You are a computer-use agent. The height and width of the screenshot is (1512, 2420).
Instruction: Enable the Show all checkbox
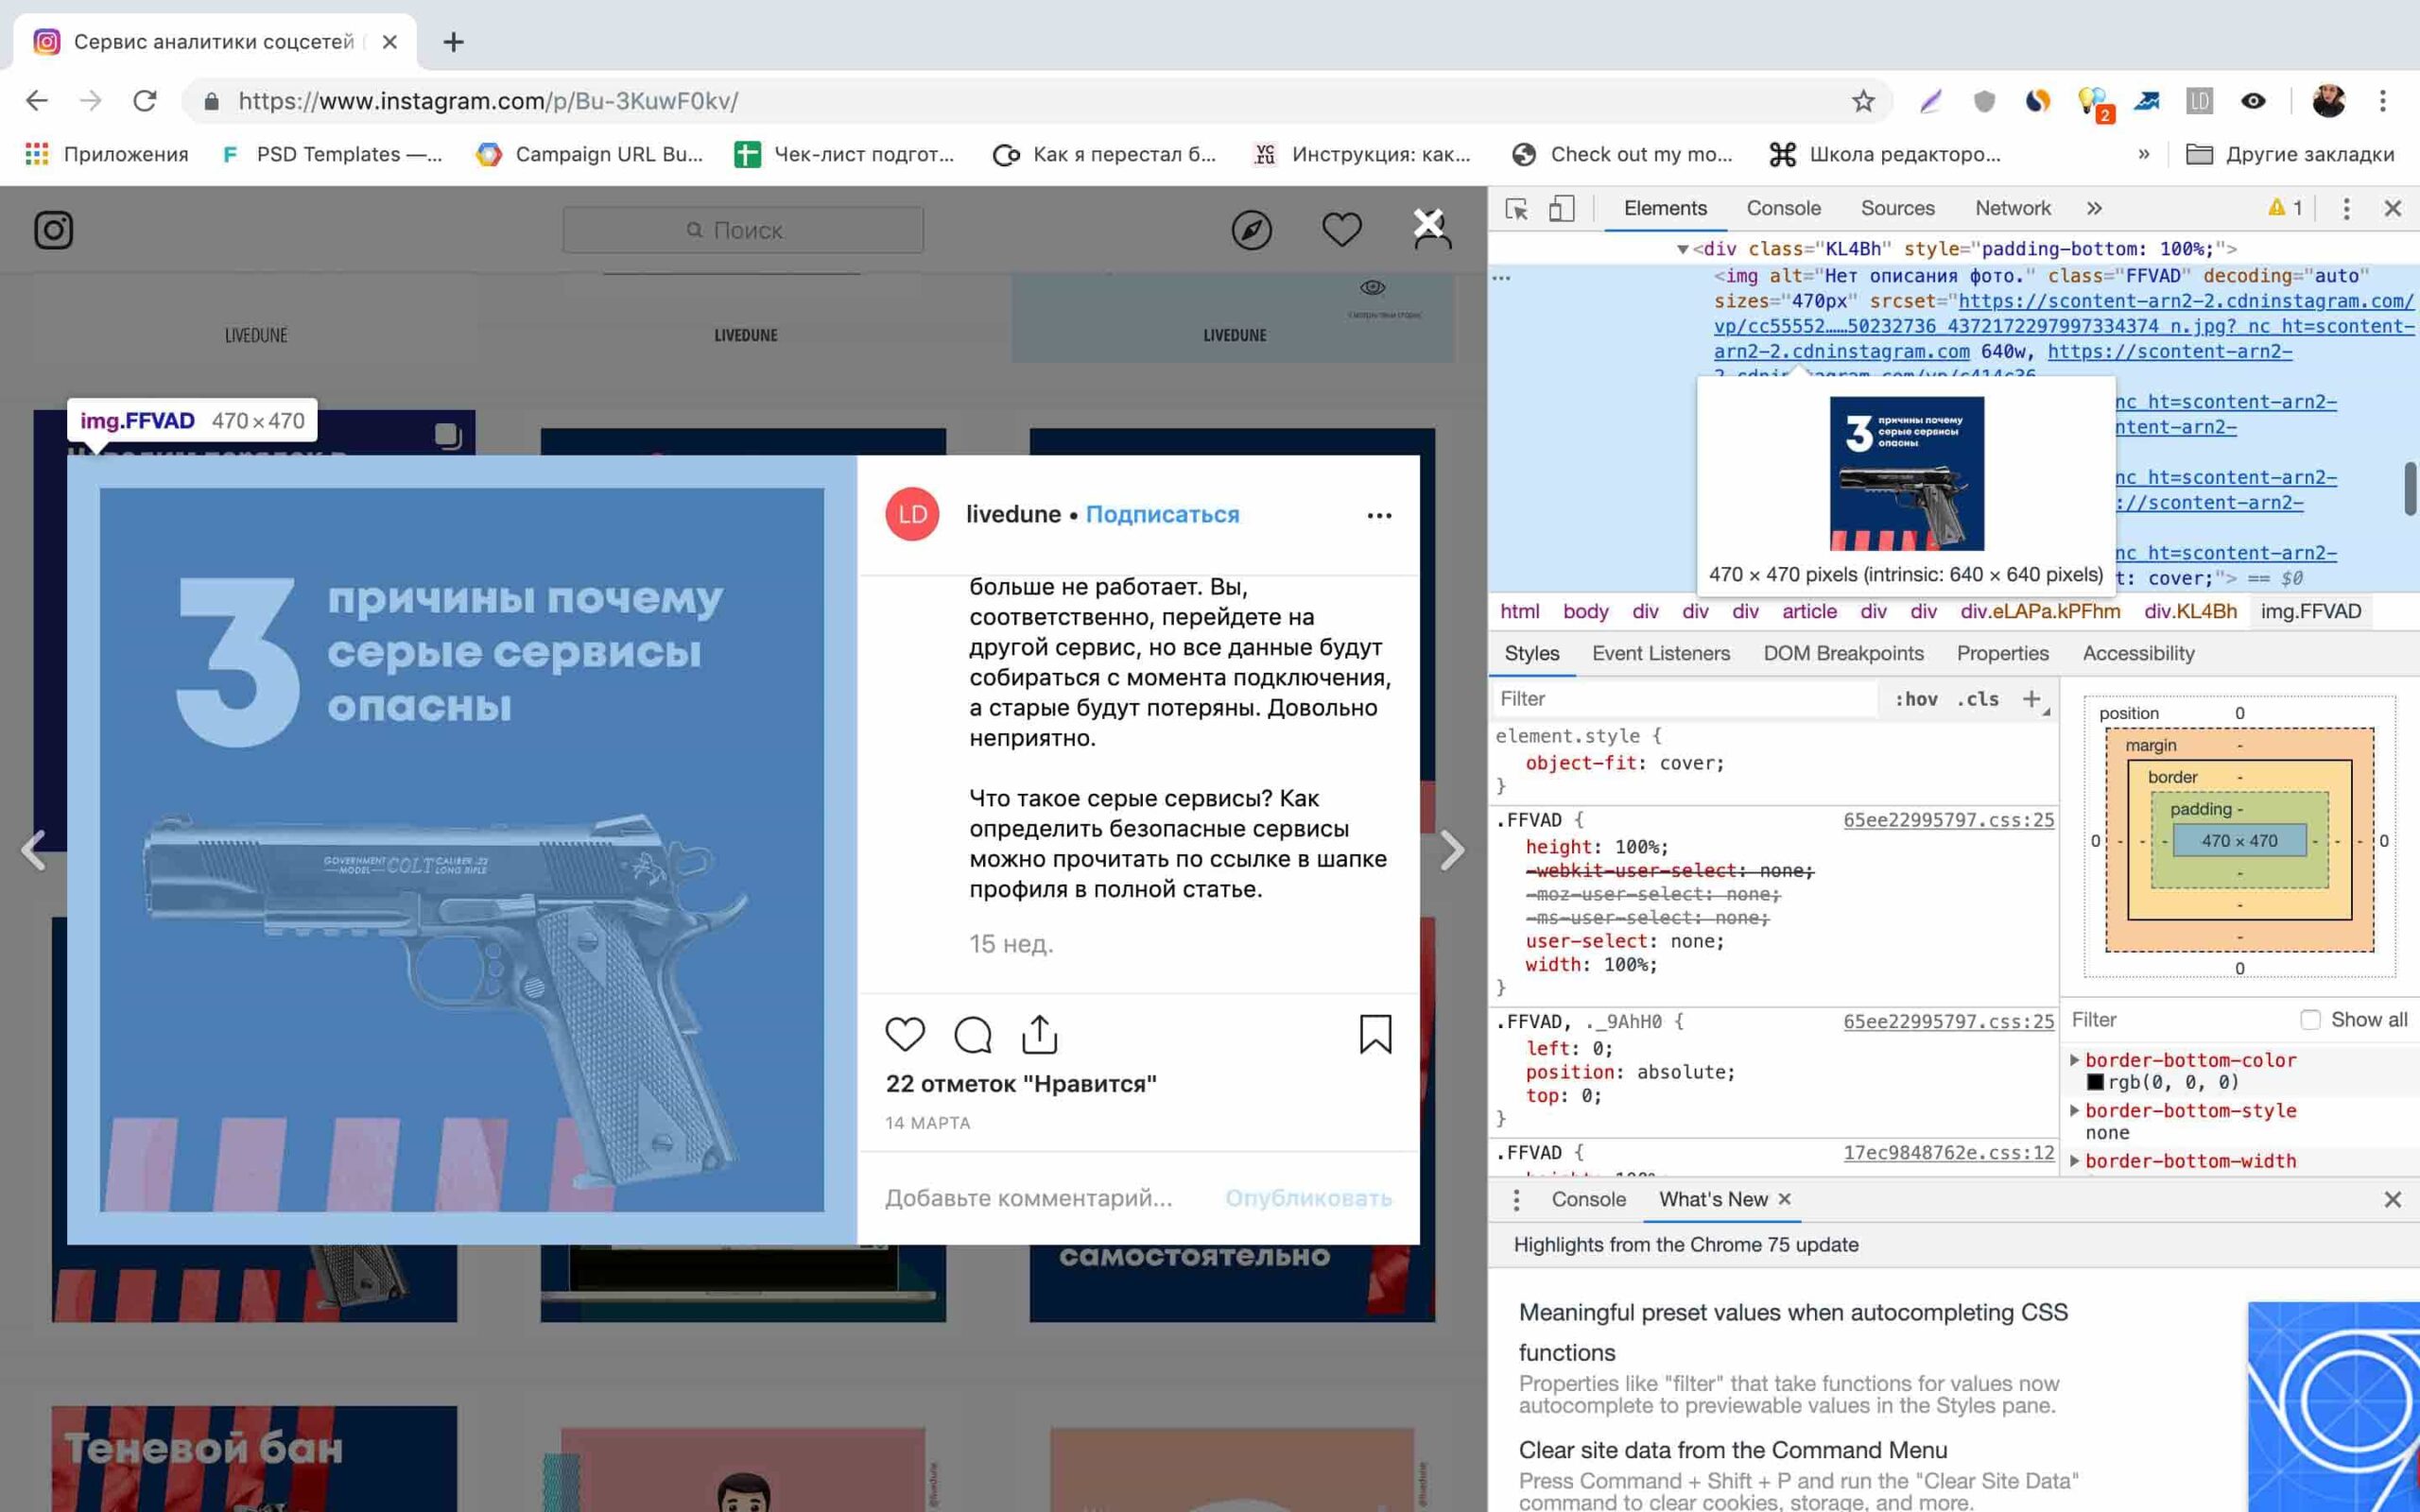[2310, 1020]
